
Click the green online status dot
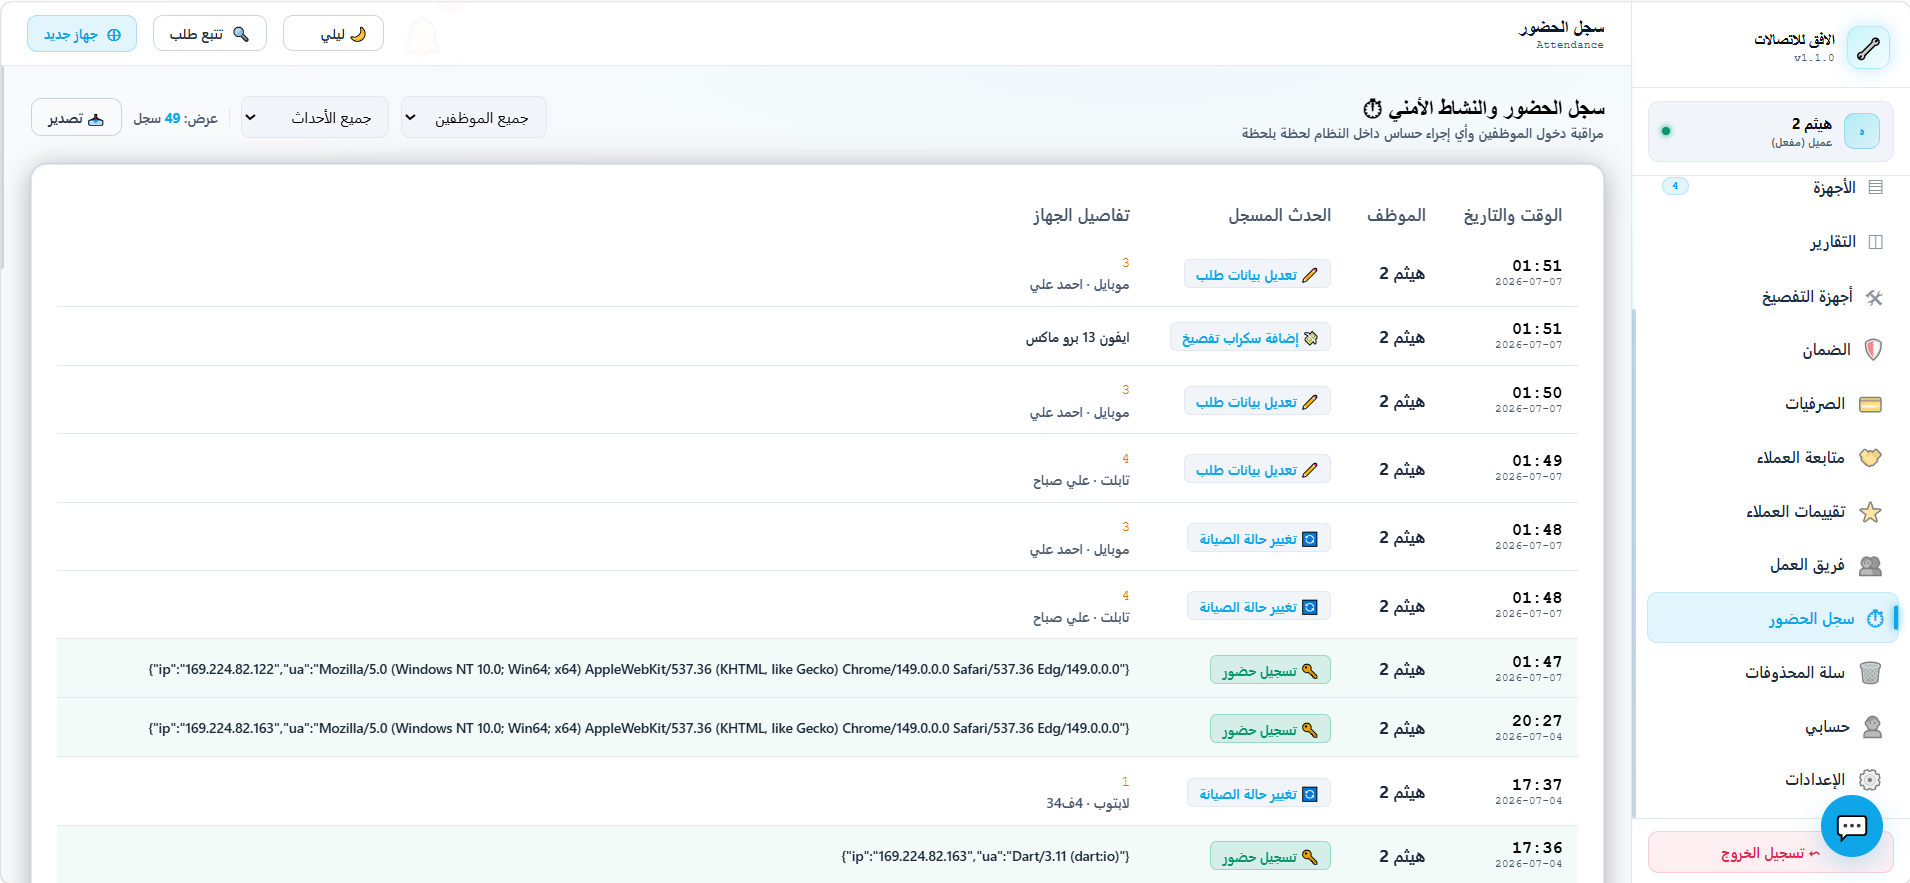(1666, 131)
